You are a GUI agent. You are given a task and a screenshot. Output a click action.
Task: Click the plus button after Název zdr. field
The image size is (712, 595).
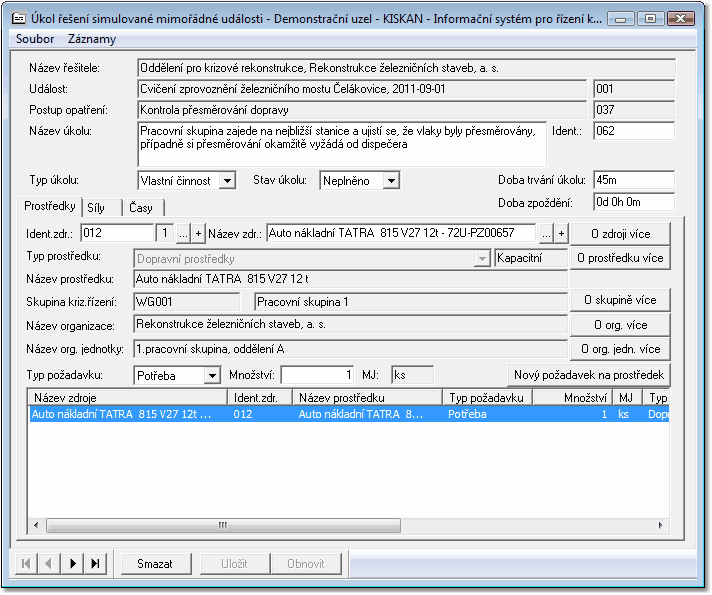(562, 233)
